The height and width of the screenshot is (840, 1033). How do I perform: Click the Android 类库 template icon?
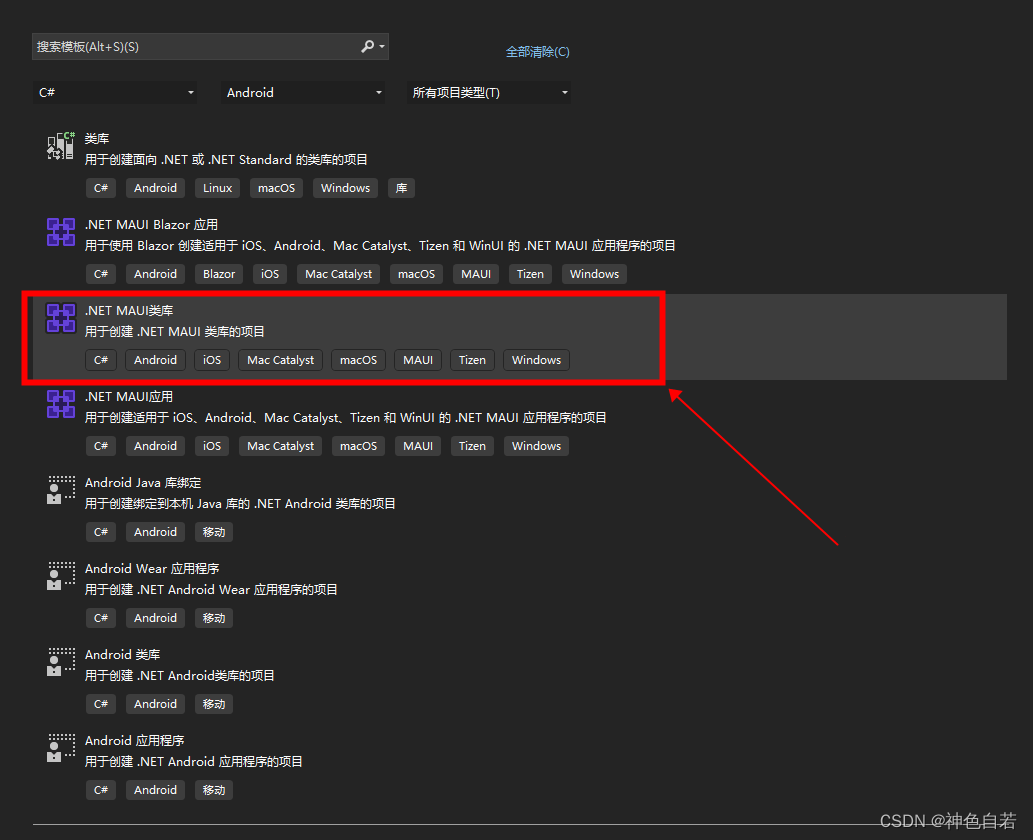[x=61, y=662]
